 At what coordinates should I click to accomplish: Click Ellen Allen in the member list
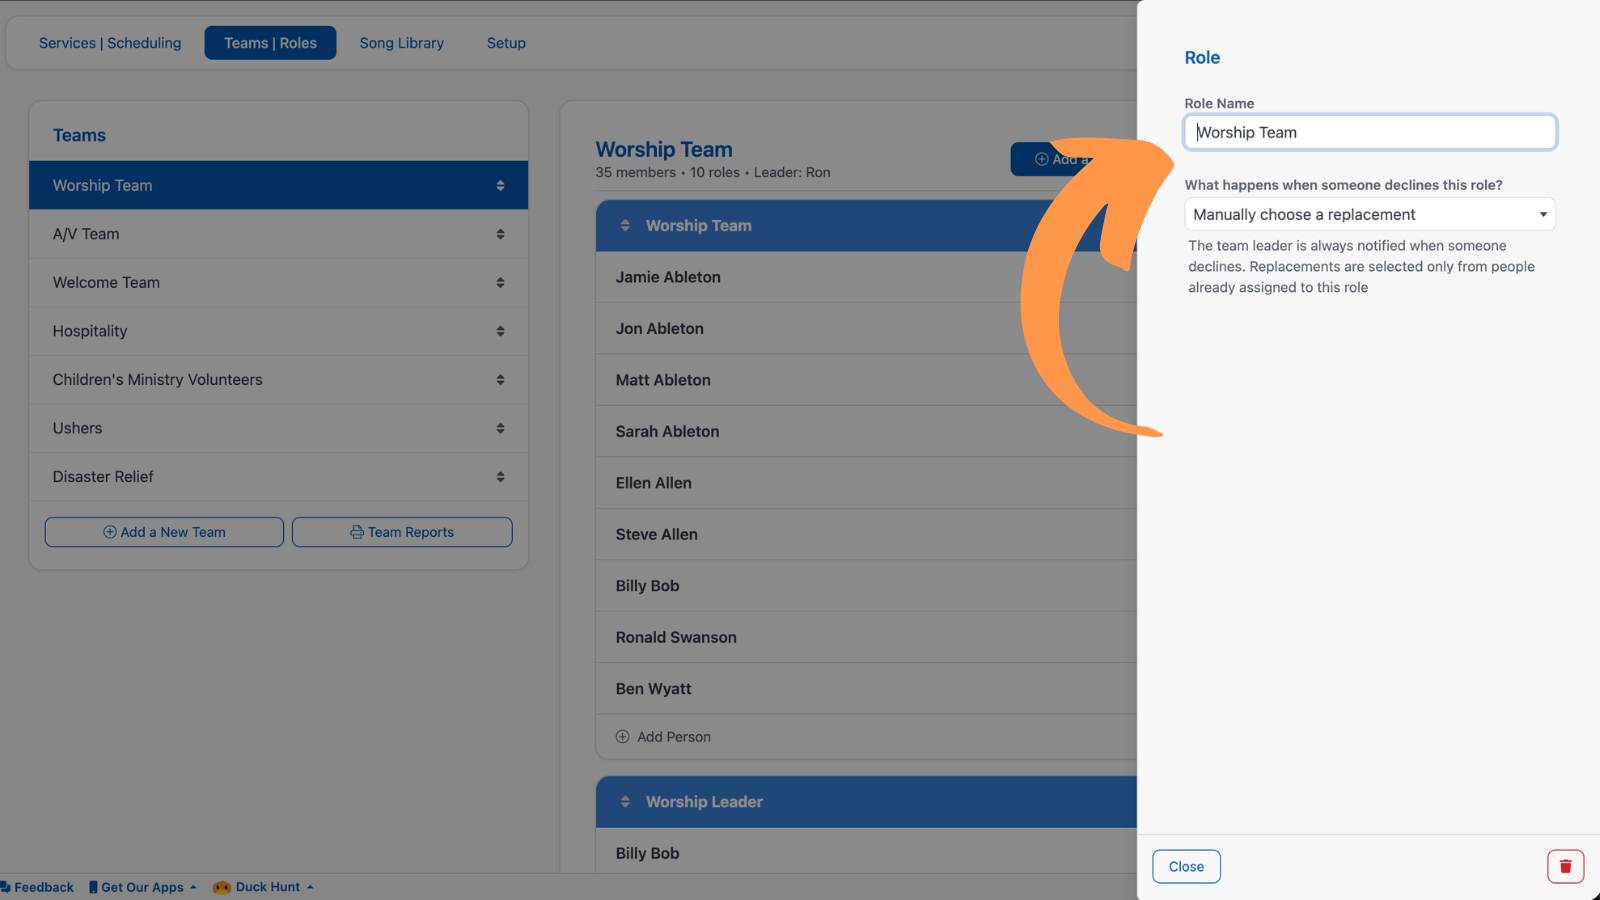[x=654, y=483]
